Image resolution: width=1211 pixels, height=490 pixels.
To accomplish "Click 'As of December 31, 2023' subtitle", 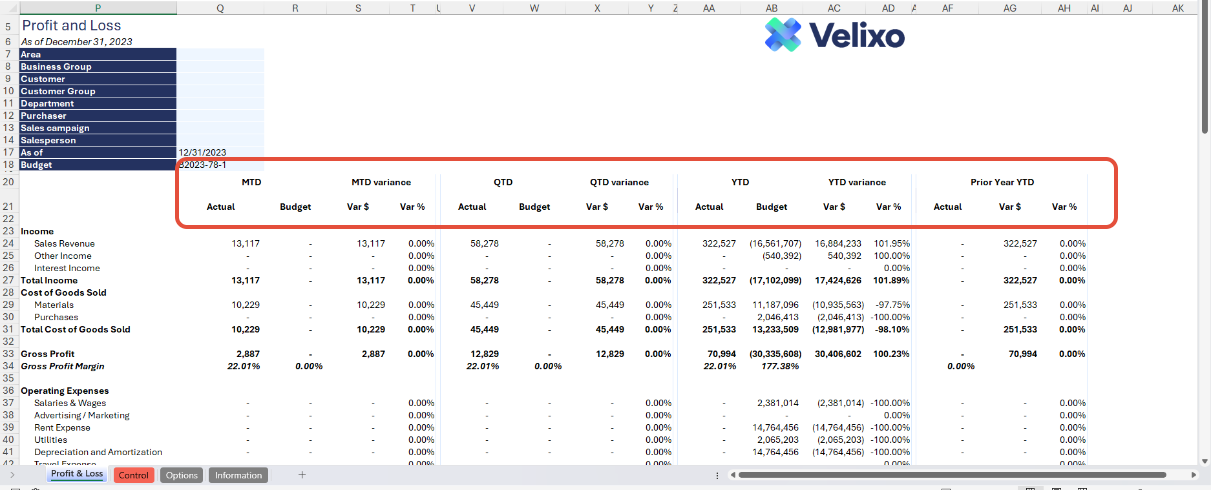I will pos(76,42).
